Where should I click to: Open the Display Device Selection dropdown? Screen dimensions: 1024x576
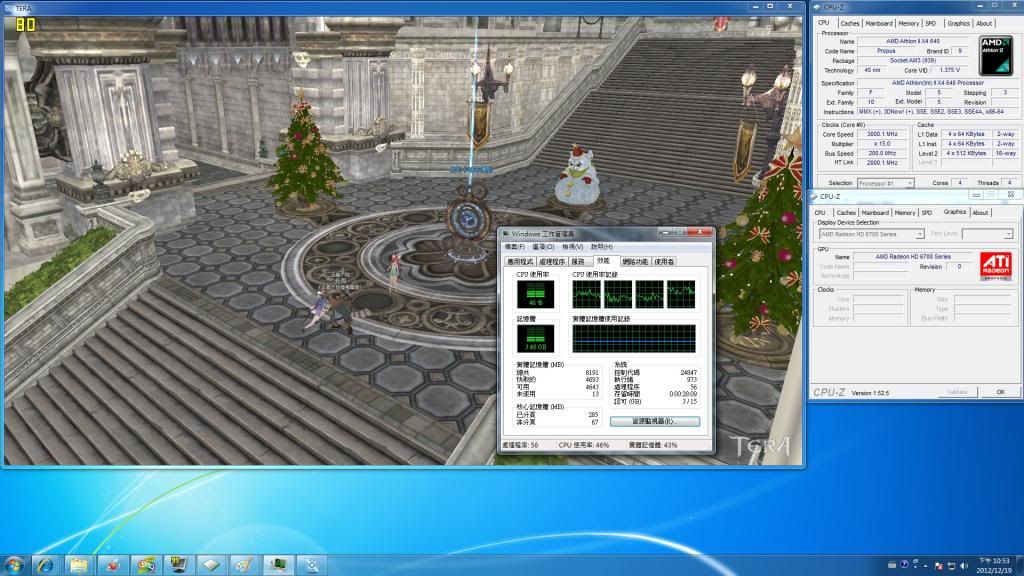(x=871, y=234)
